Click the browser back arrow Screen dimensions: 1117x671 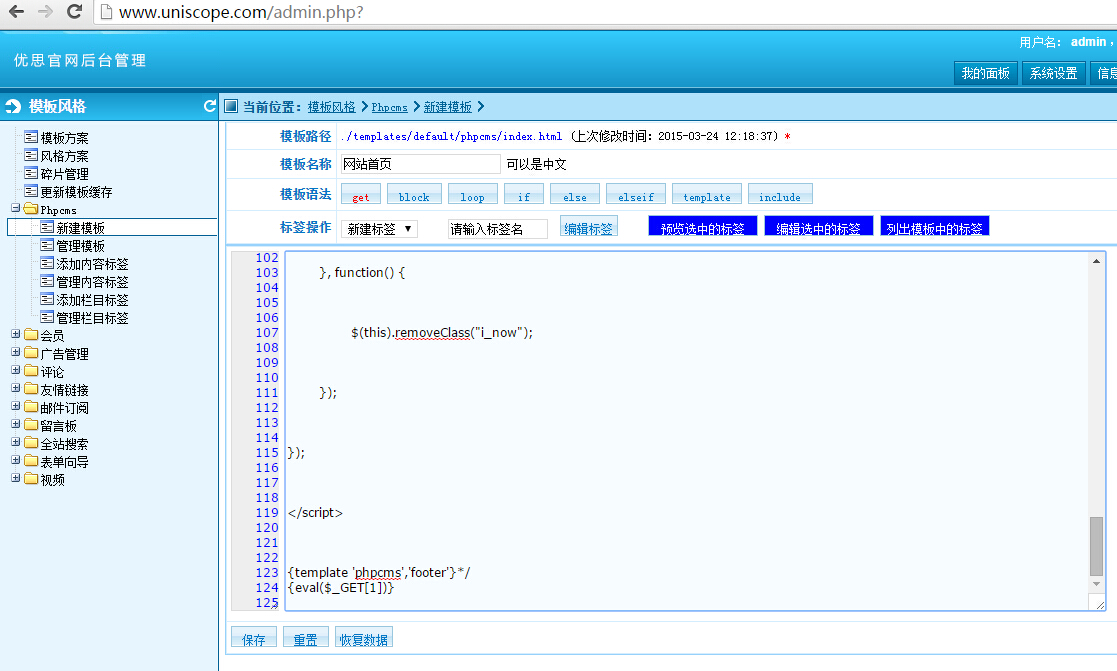pyautogui.click(x=16, y=11)
